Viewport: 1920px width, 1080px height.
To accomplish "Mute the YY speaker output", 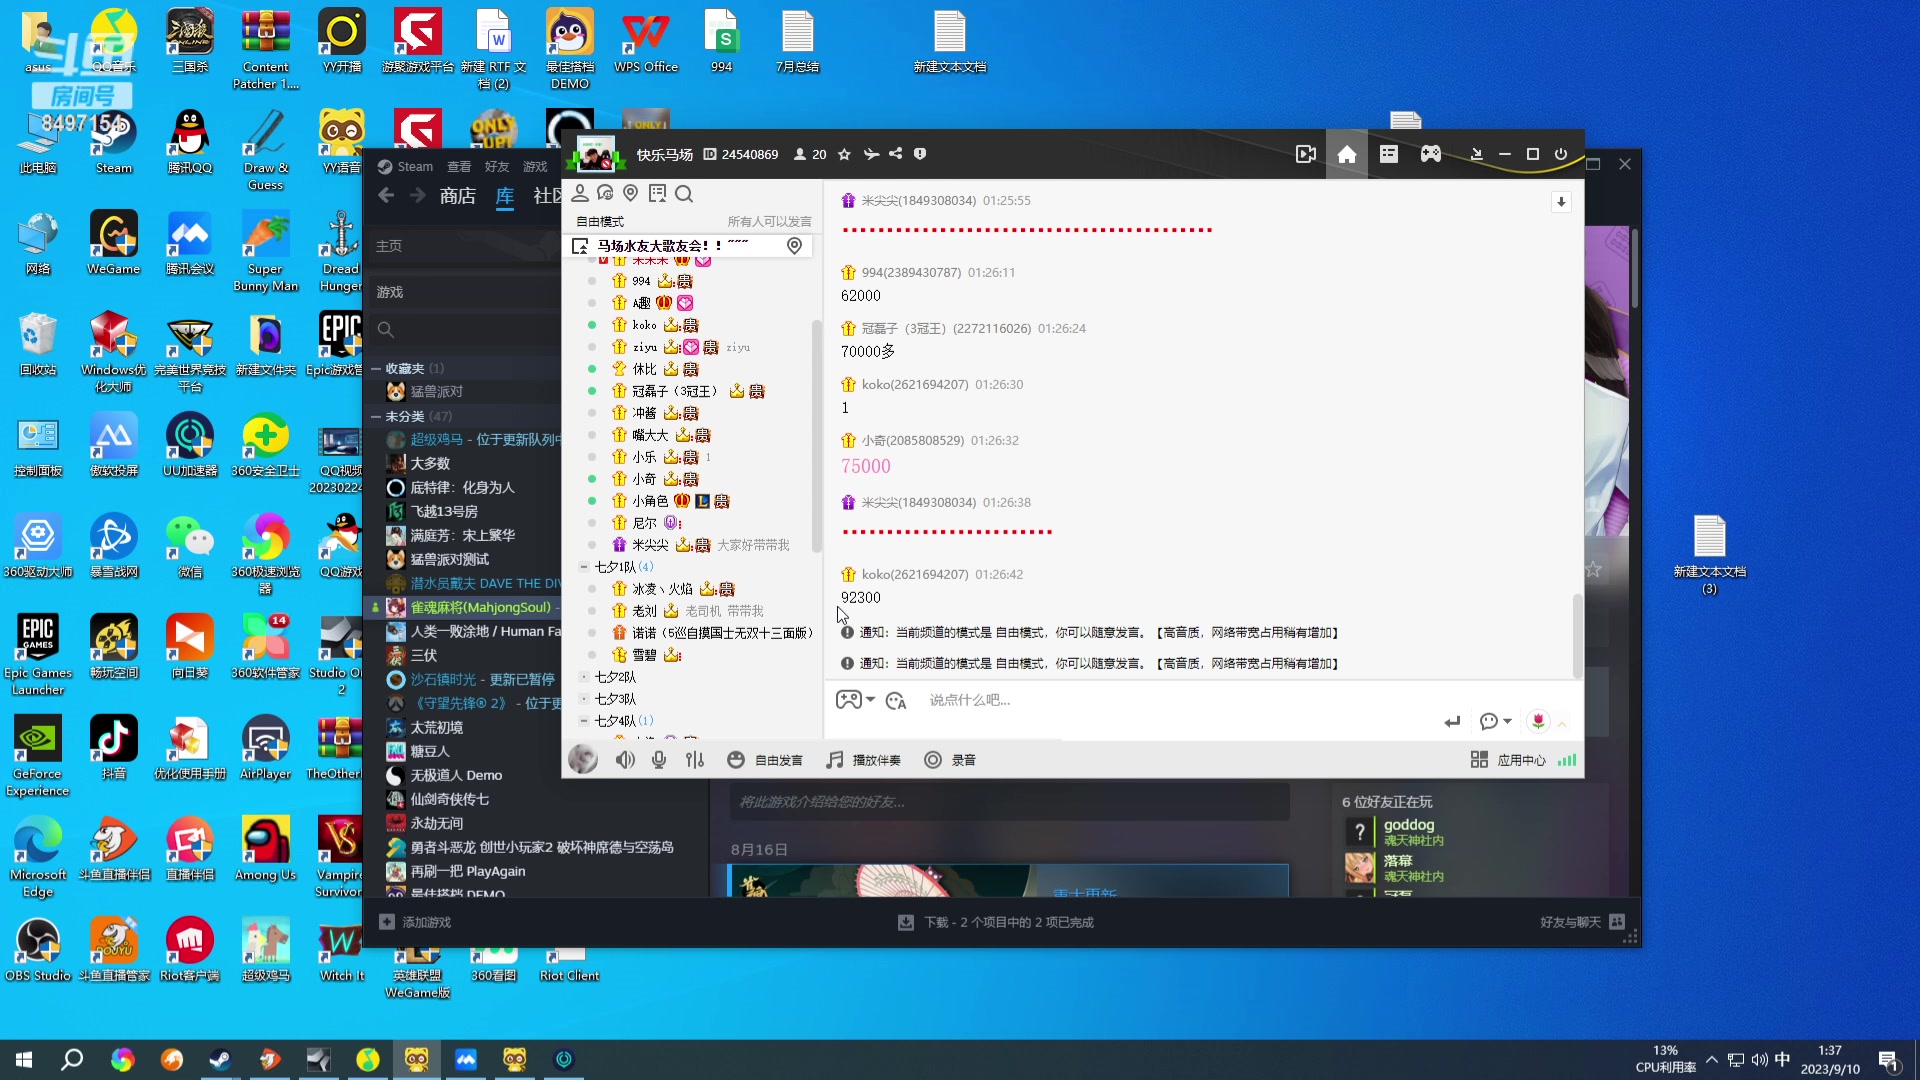I will [x=625, y=760].
